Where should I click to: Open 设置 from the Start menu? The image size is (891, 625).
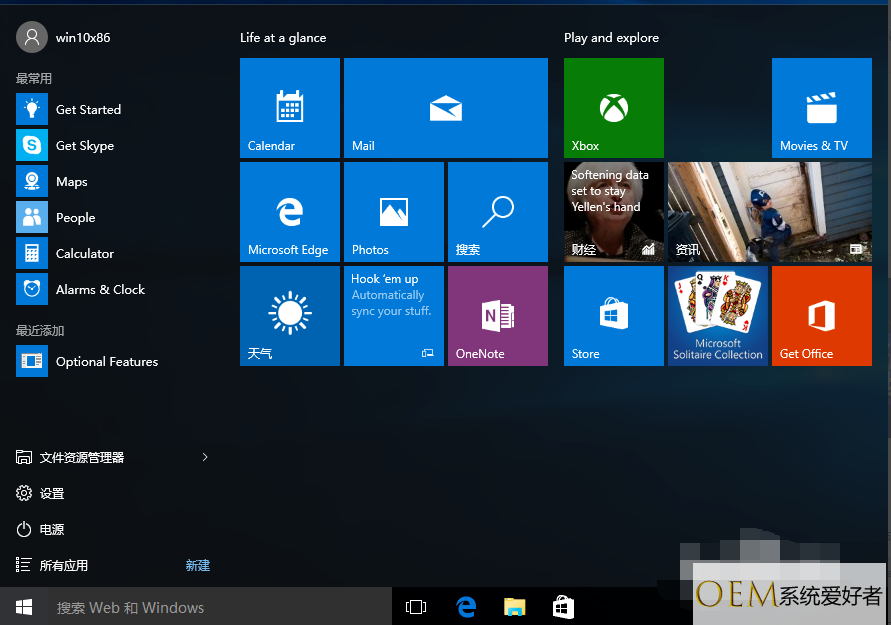[52, 494]
